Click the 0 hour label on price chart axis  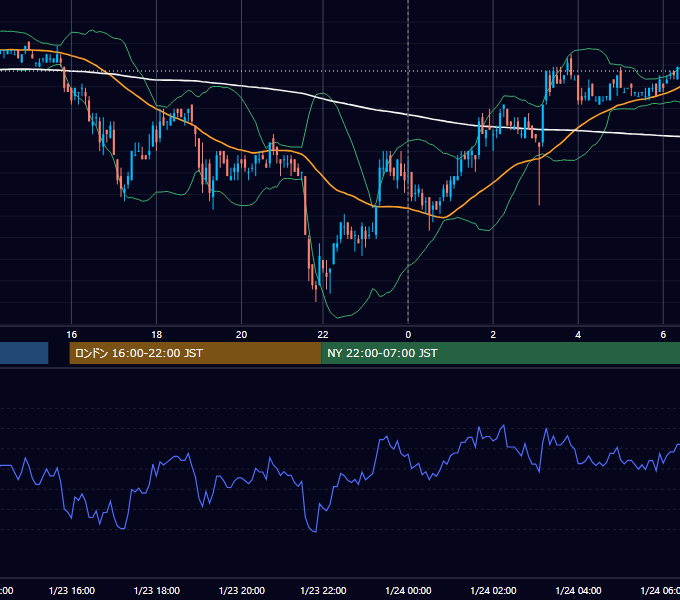(408, 335)
